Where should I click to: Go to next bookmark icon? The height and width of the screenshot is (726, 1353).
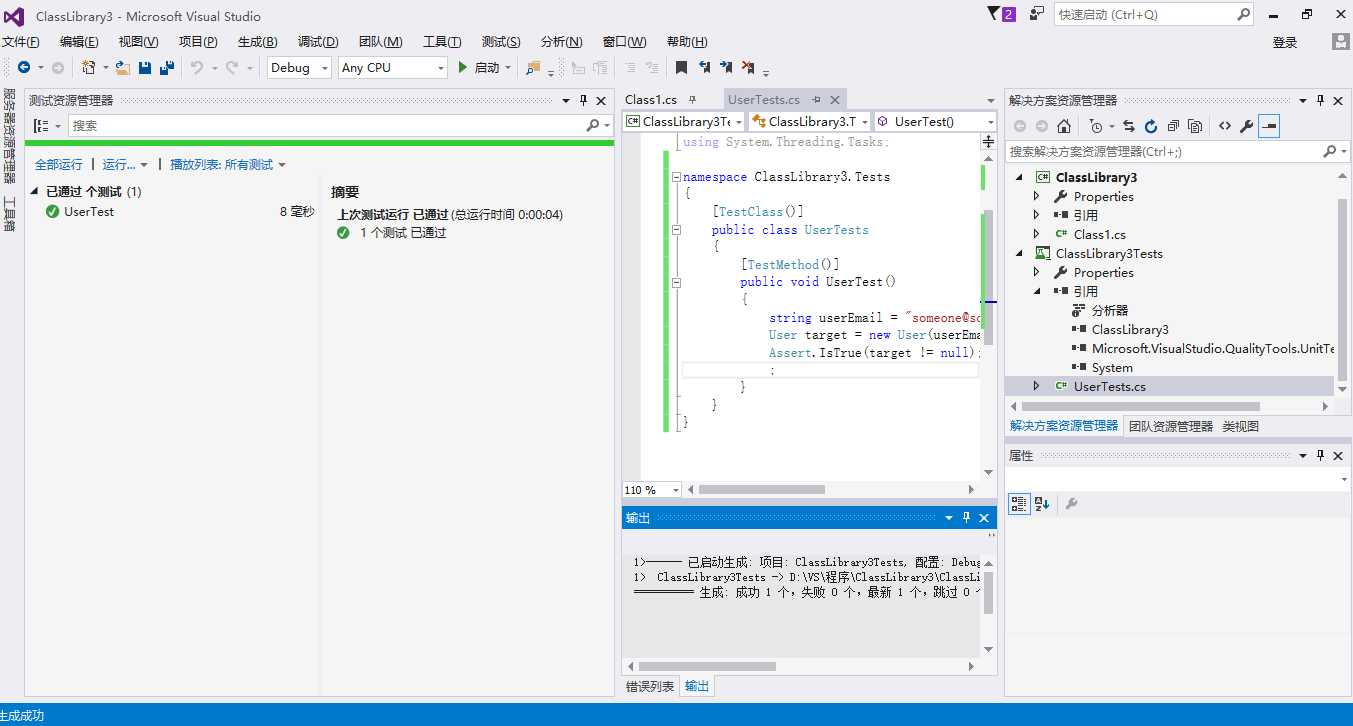tap(726, 67)
